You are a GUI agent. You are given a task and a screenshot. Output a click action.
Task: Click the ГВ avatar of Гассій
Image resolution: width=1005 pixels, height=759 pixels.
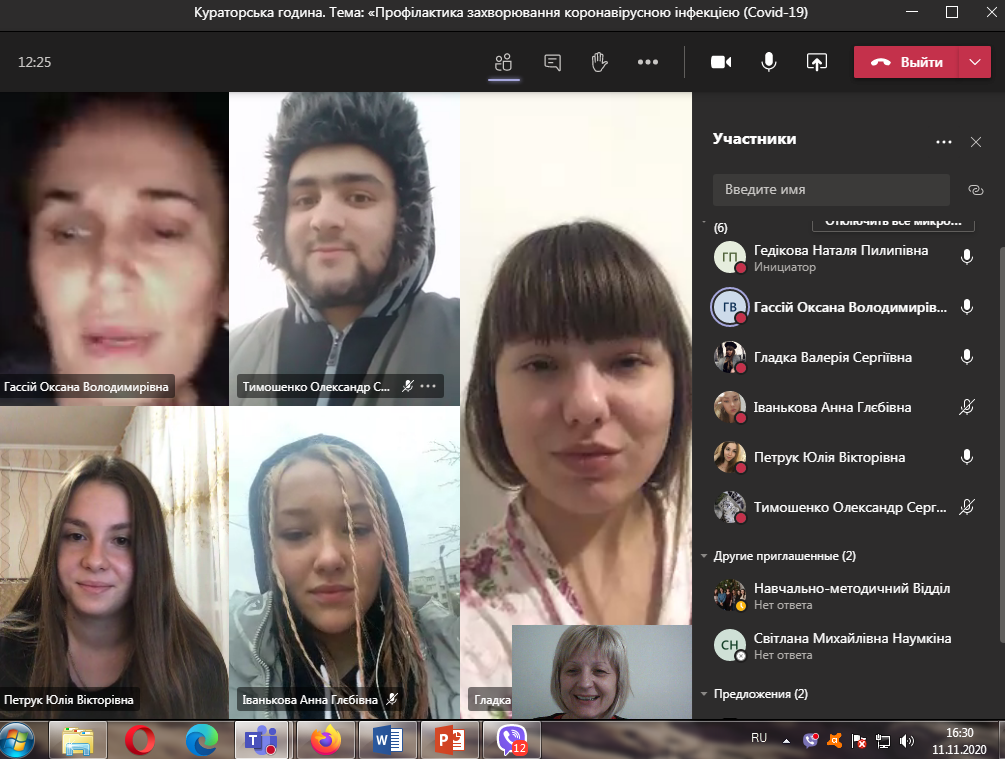[730, 307]
